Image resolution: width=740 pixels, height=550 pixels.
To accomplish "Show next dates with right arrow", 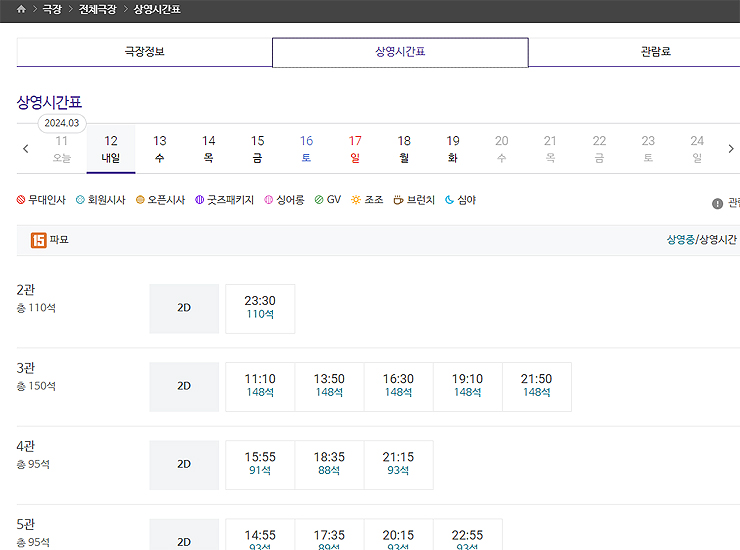I will click(x=731, y=149).
